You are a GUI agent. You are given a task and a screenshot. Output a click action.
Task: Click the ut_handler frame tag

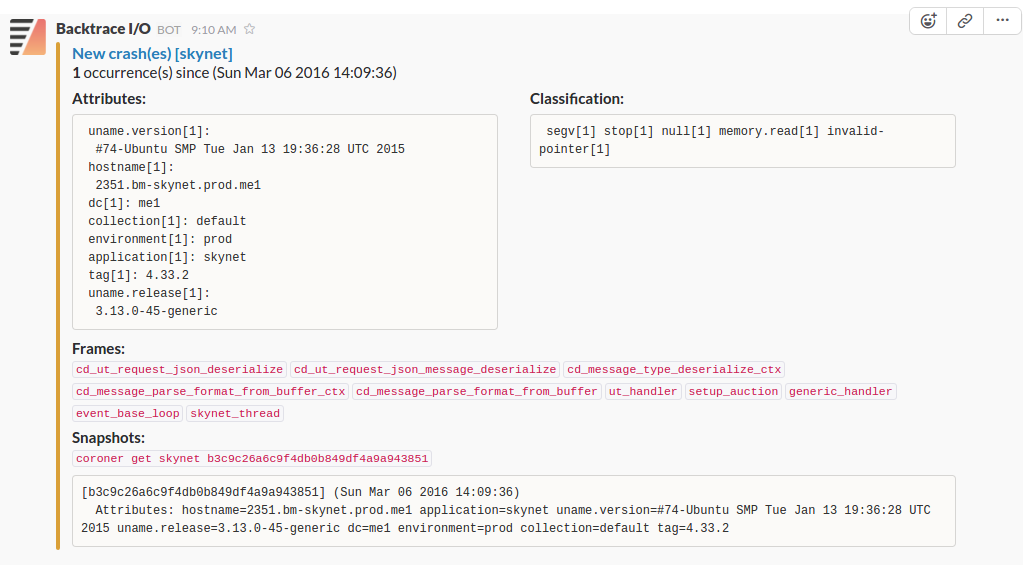pyautogui.click(x=643, y=392)
